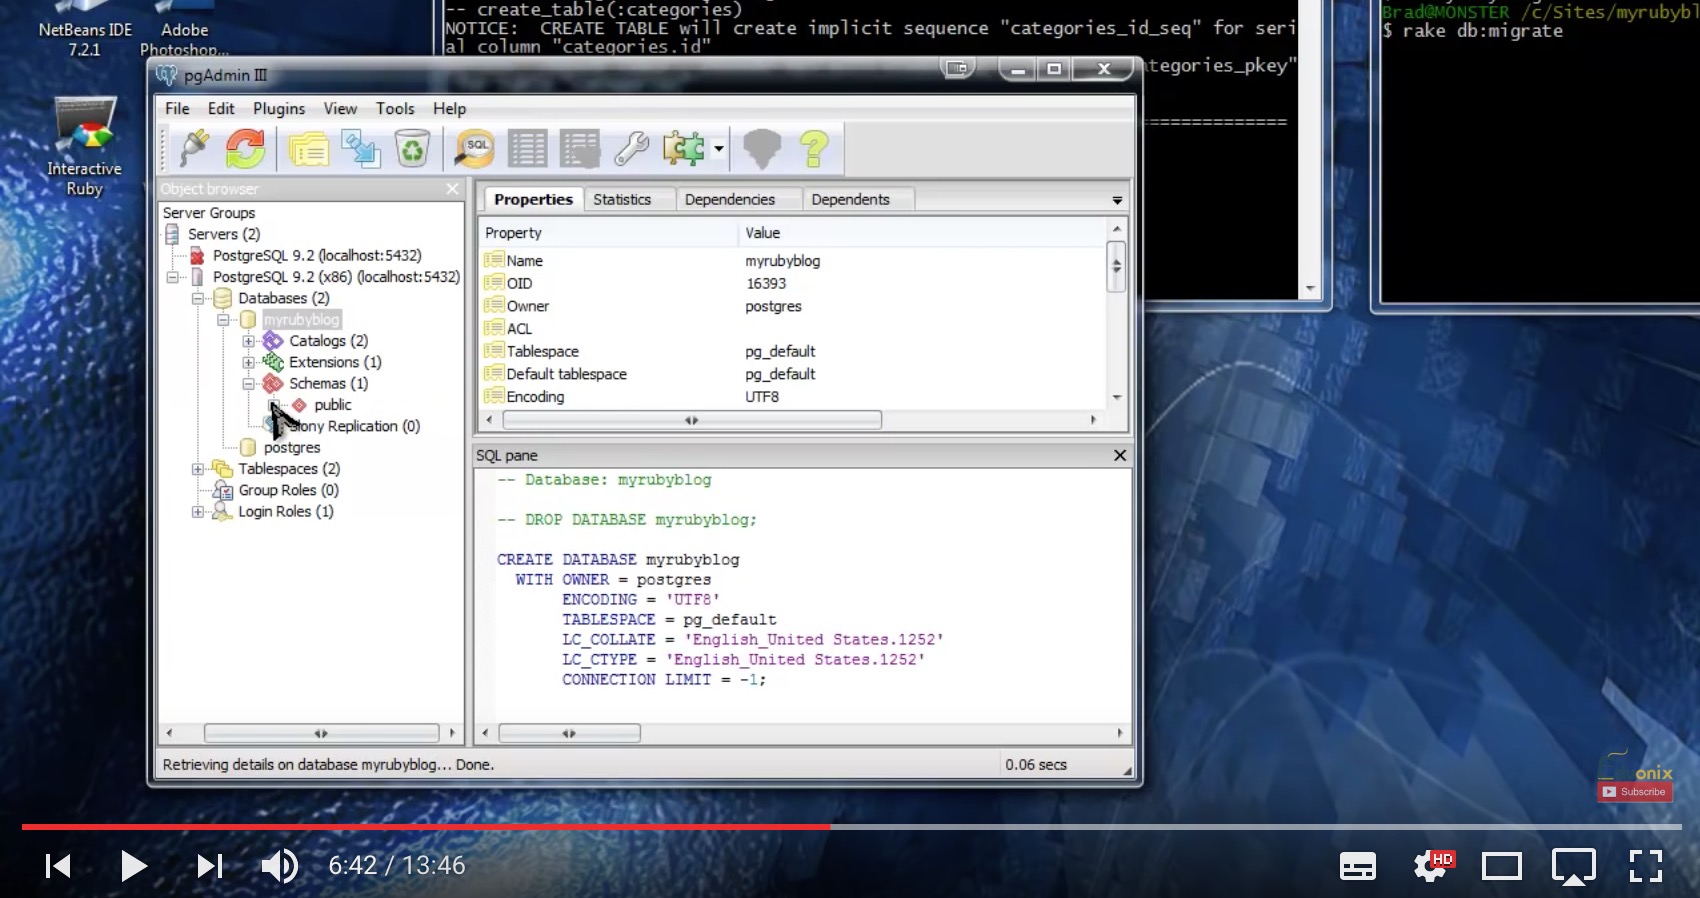Open the SQL query tool
The width and height of the screenshot is (1700, 898).
tap(475, 149)
